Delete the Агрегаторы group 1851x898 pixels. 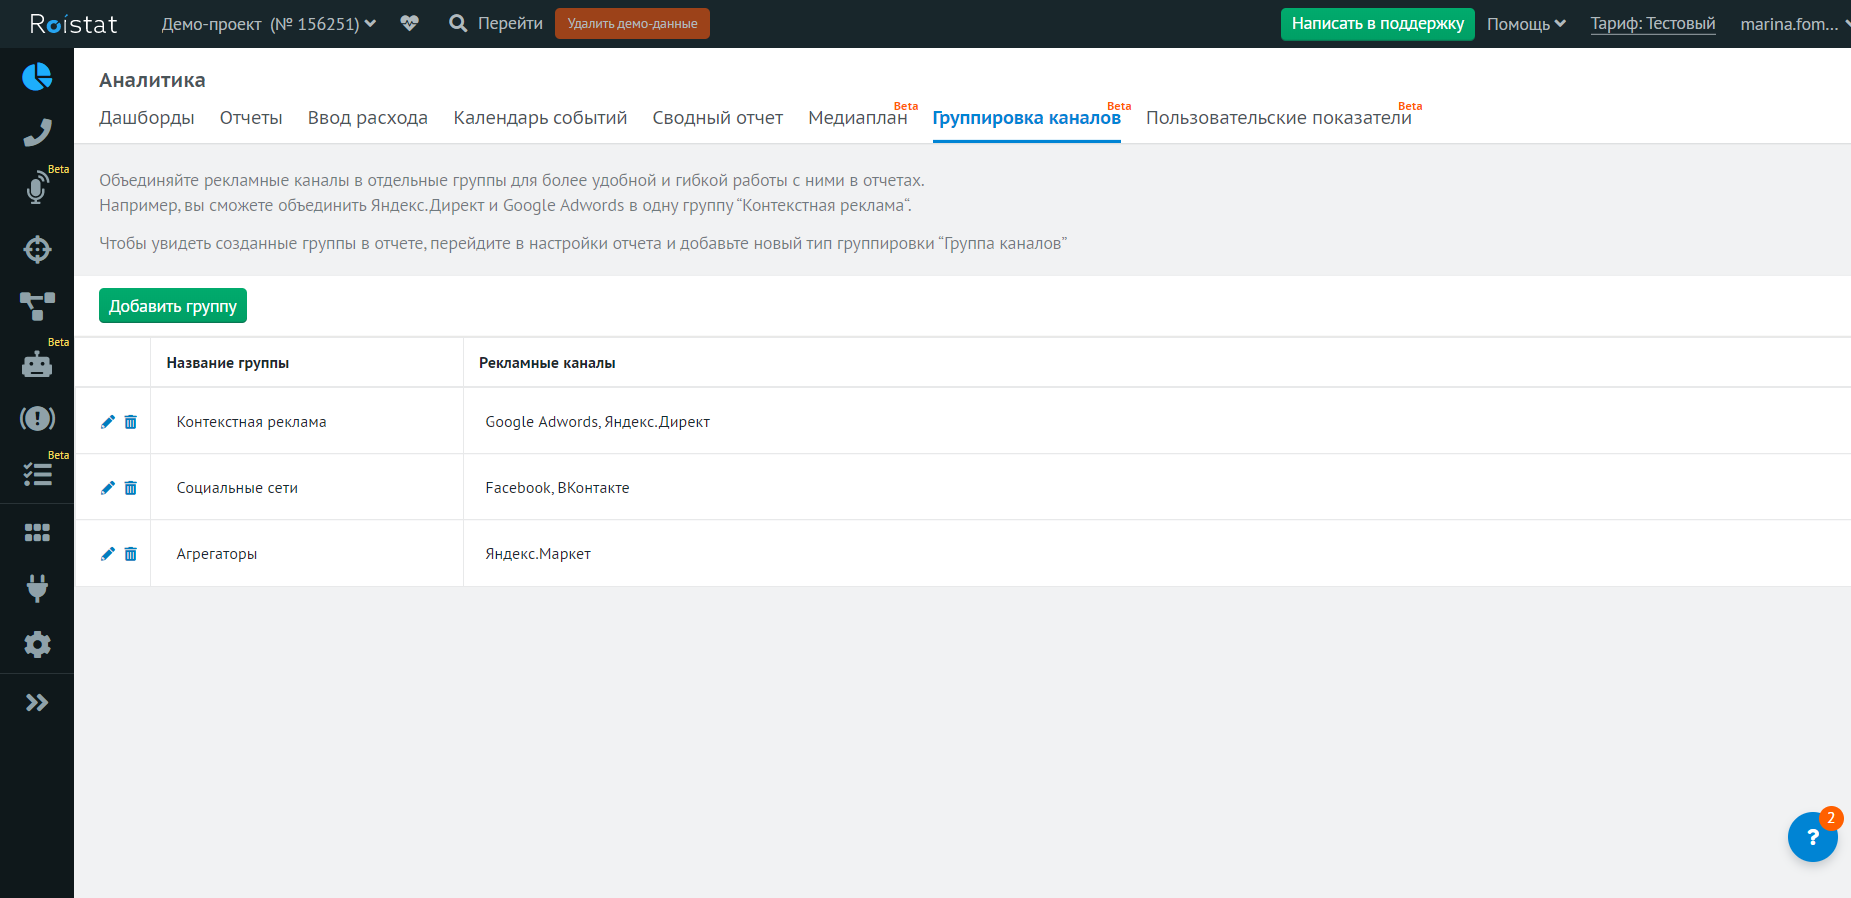point(131,554)
